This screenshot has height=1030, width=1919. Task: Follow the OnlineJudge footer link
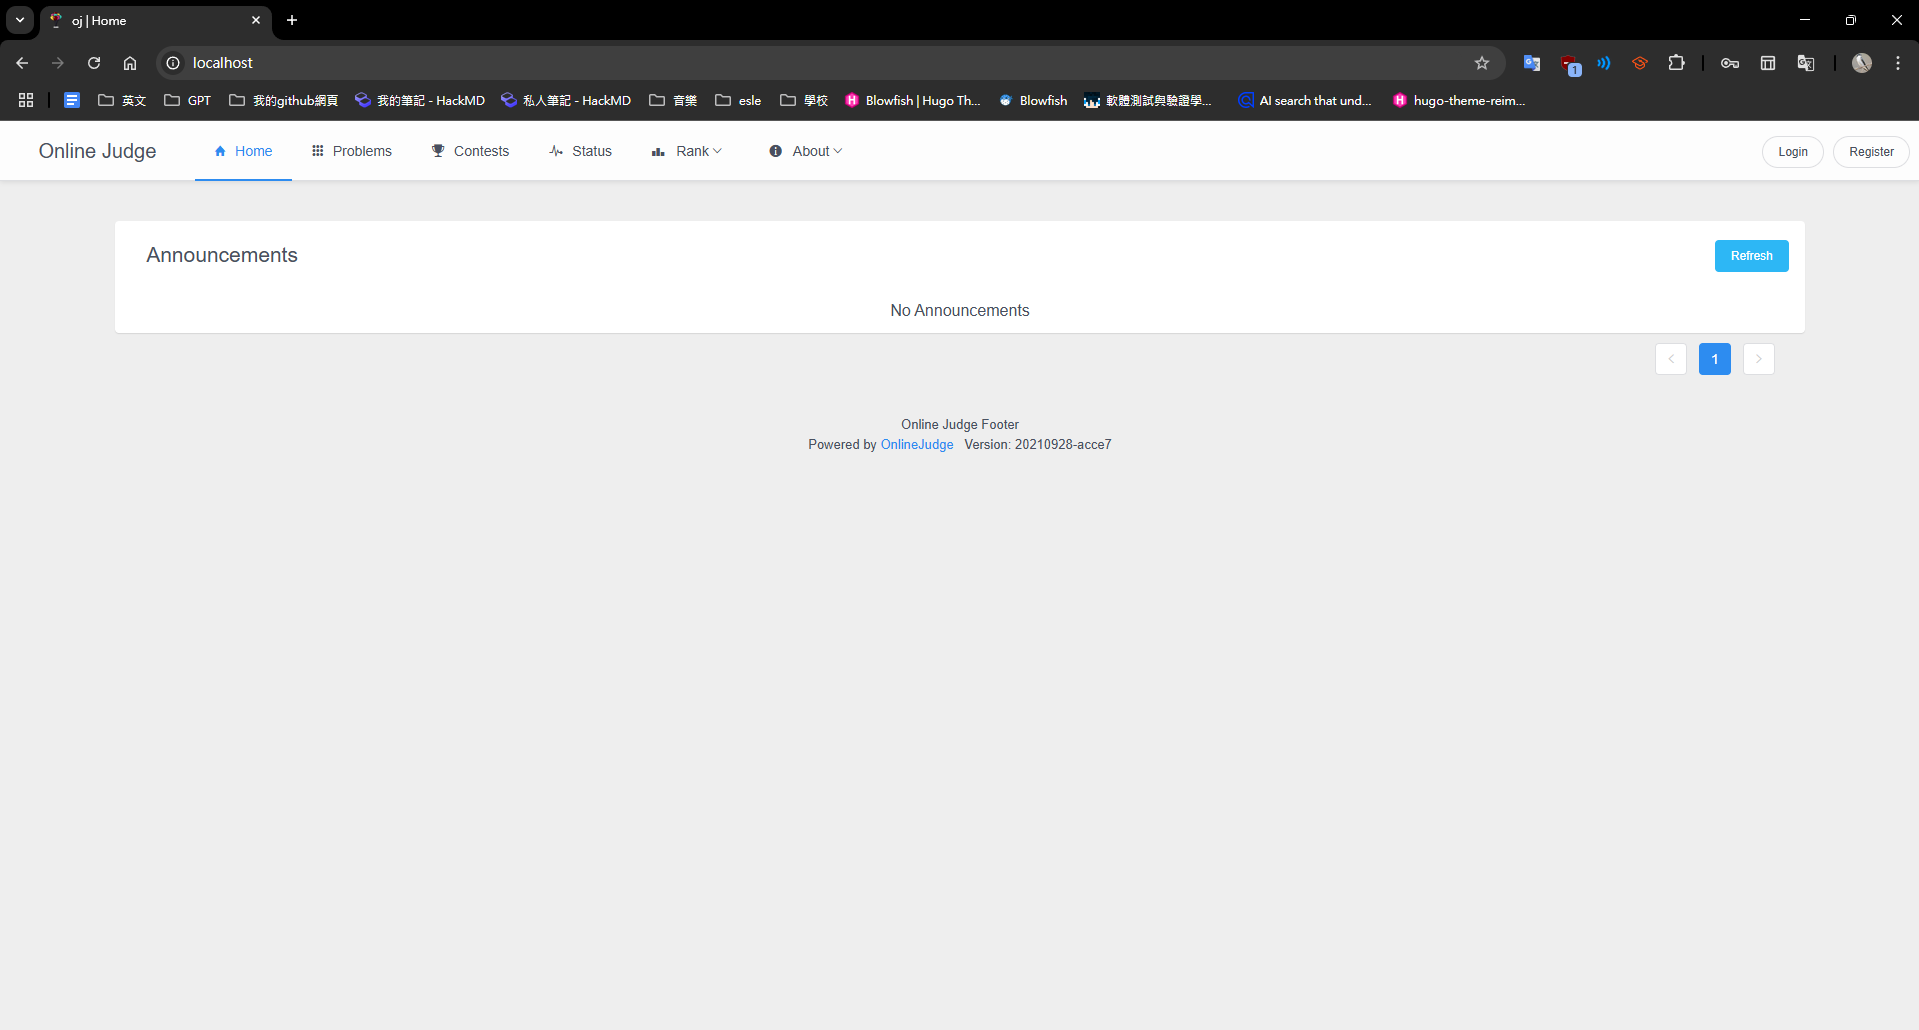pos(917,445)
